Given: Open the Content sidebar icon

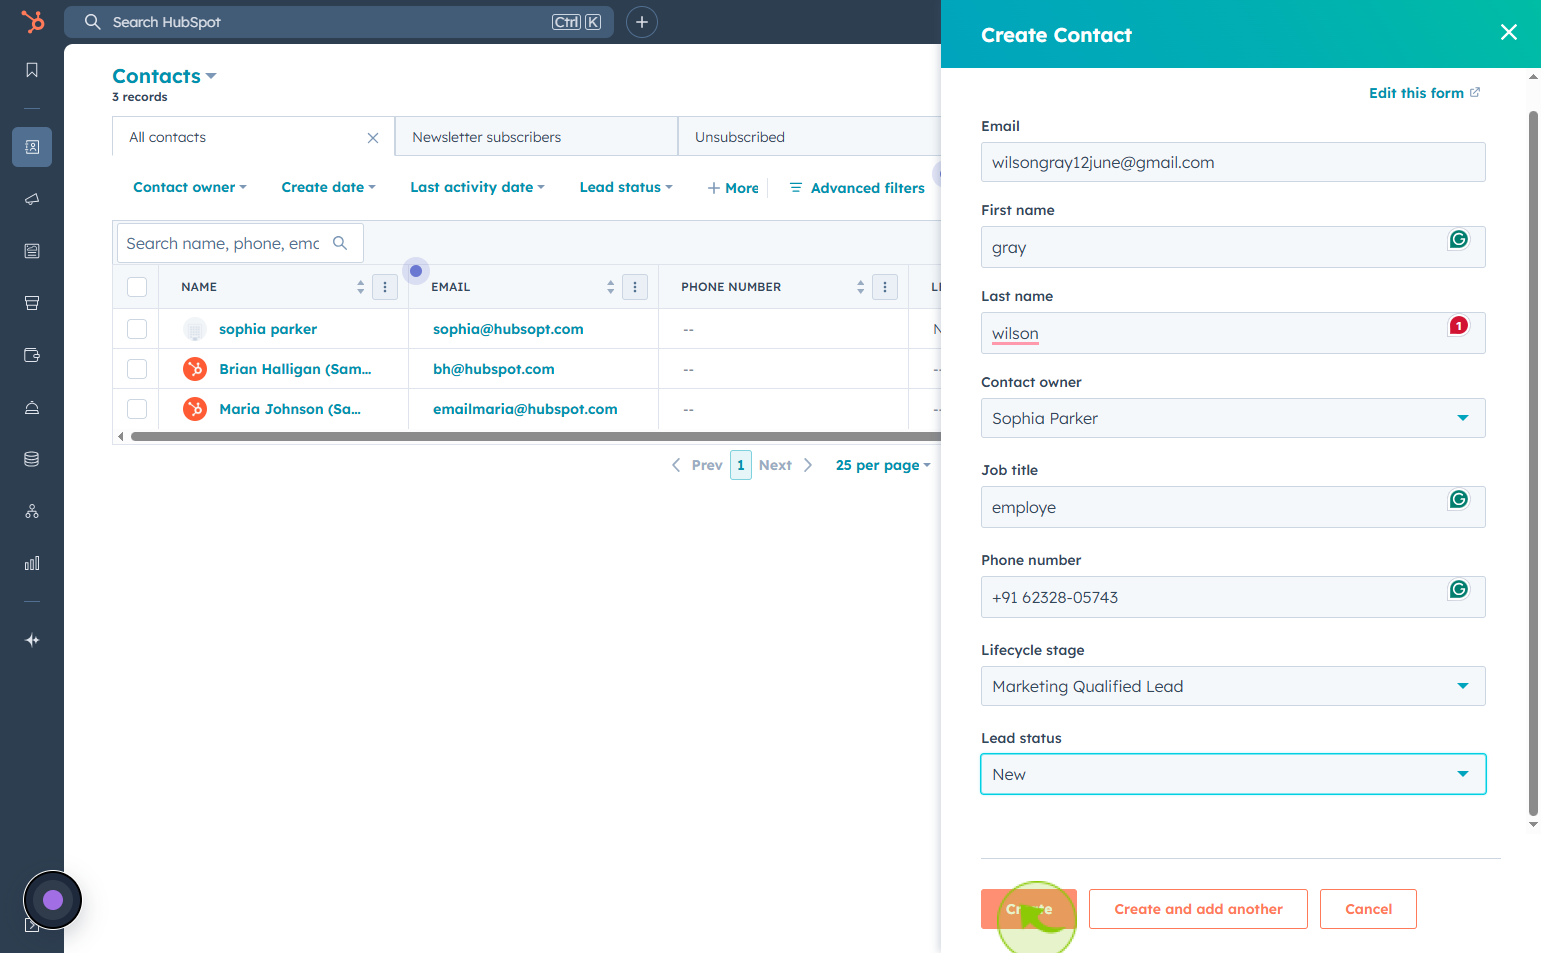Looking at the screenshot, I should 32,251.
